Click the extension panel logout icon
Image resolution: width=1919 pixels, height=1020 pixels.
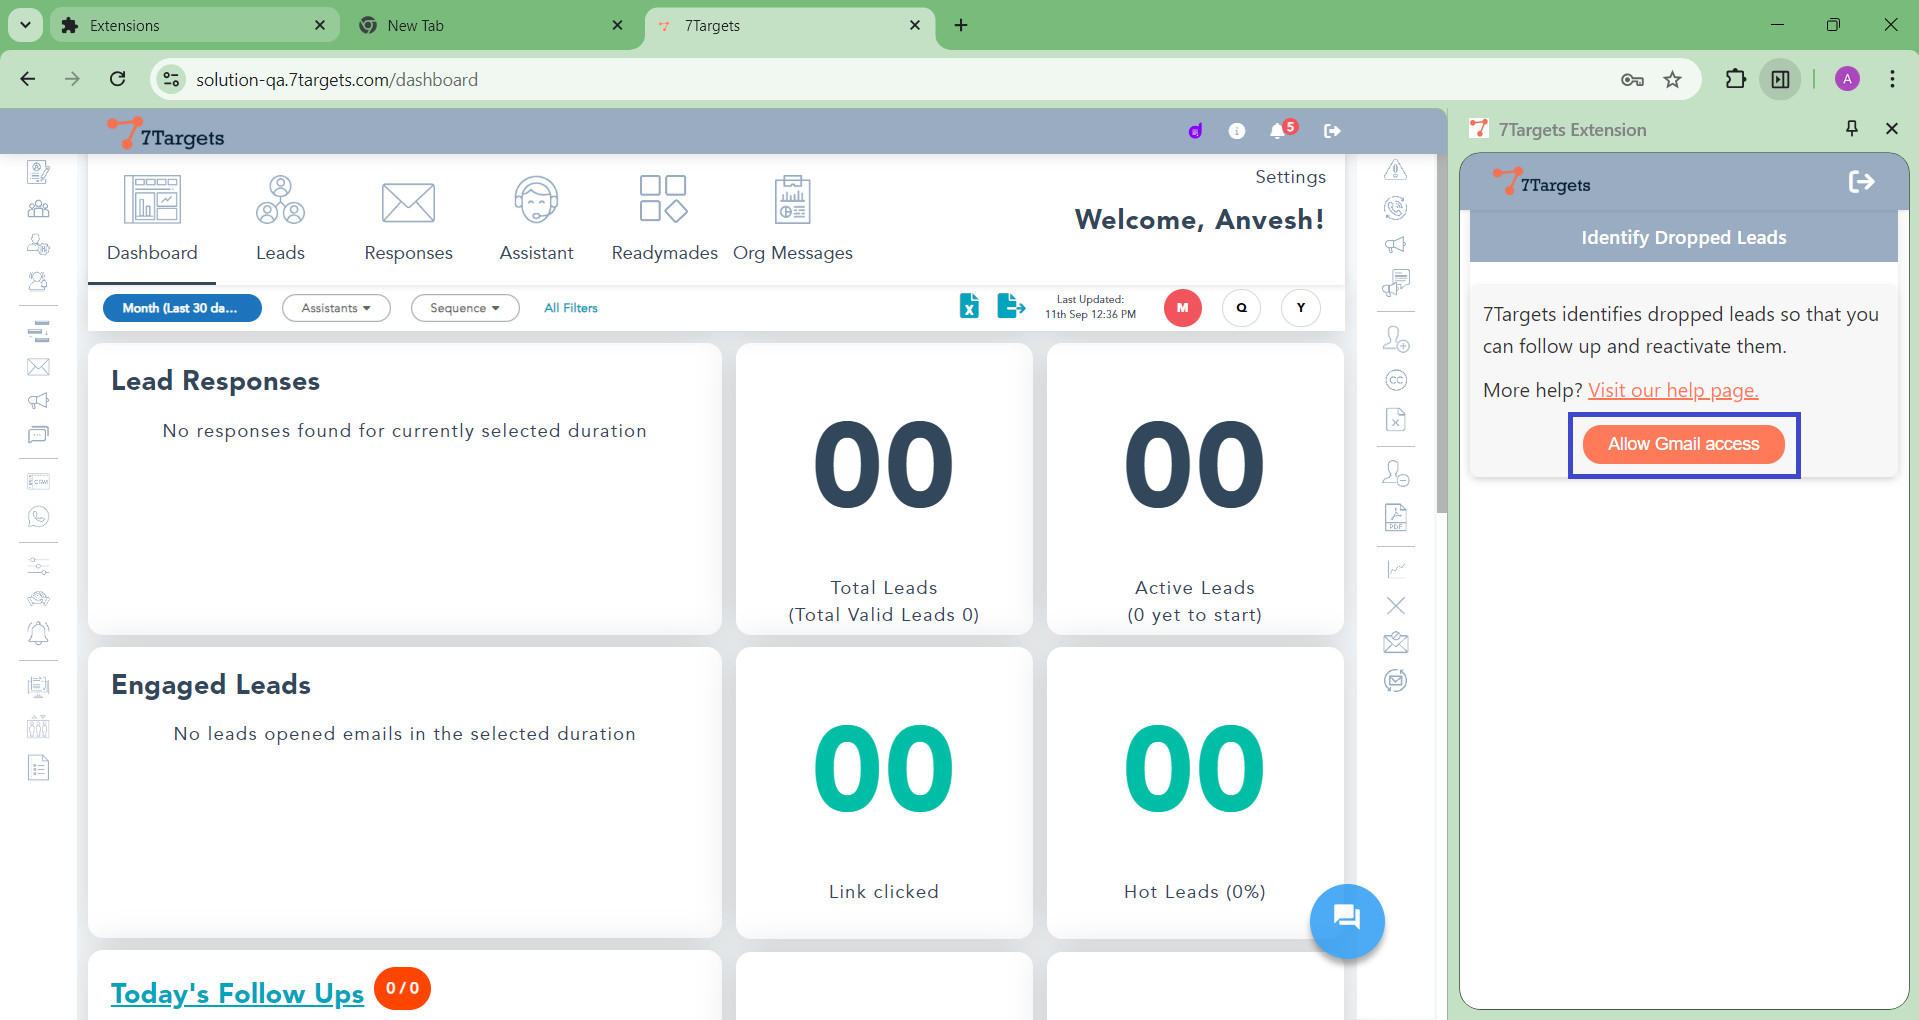pyautogui.click(x=1861, y=182)
